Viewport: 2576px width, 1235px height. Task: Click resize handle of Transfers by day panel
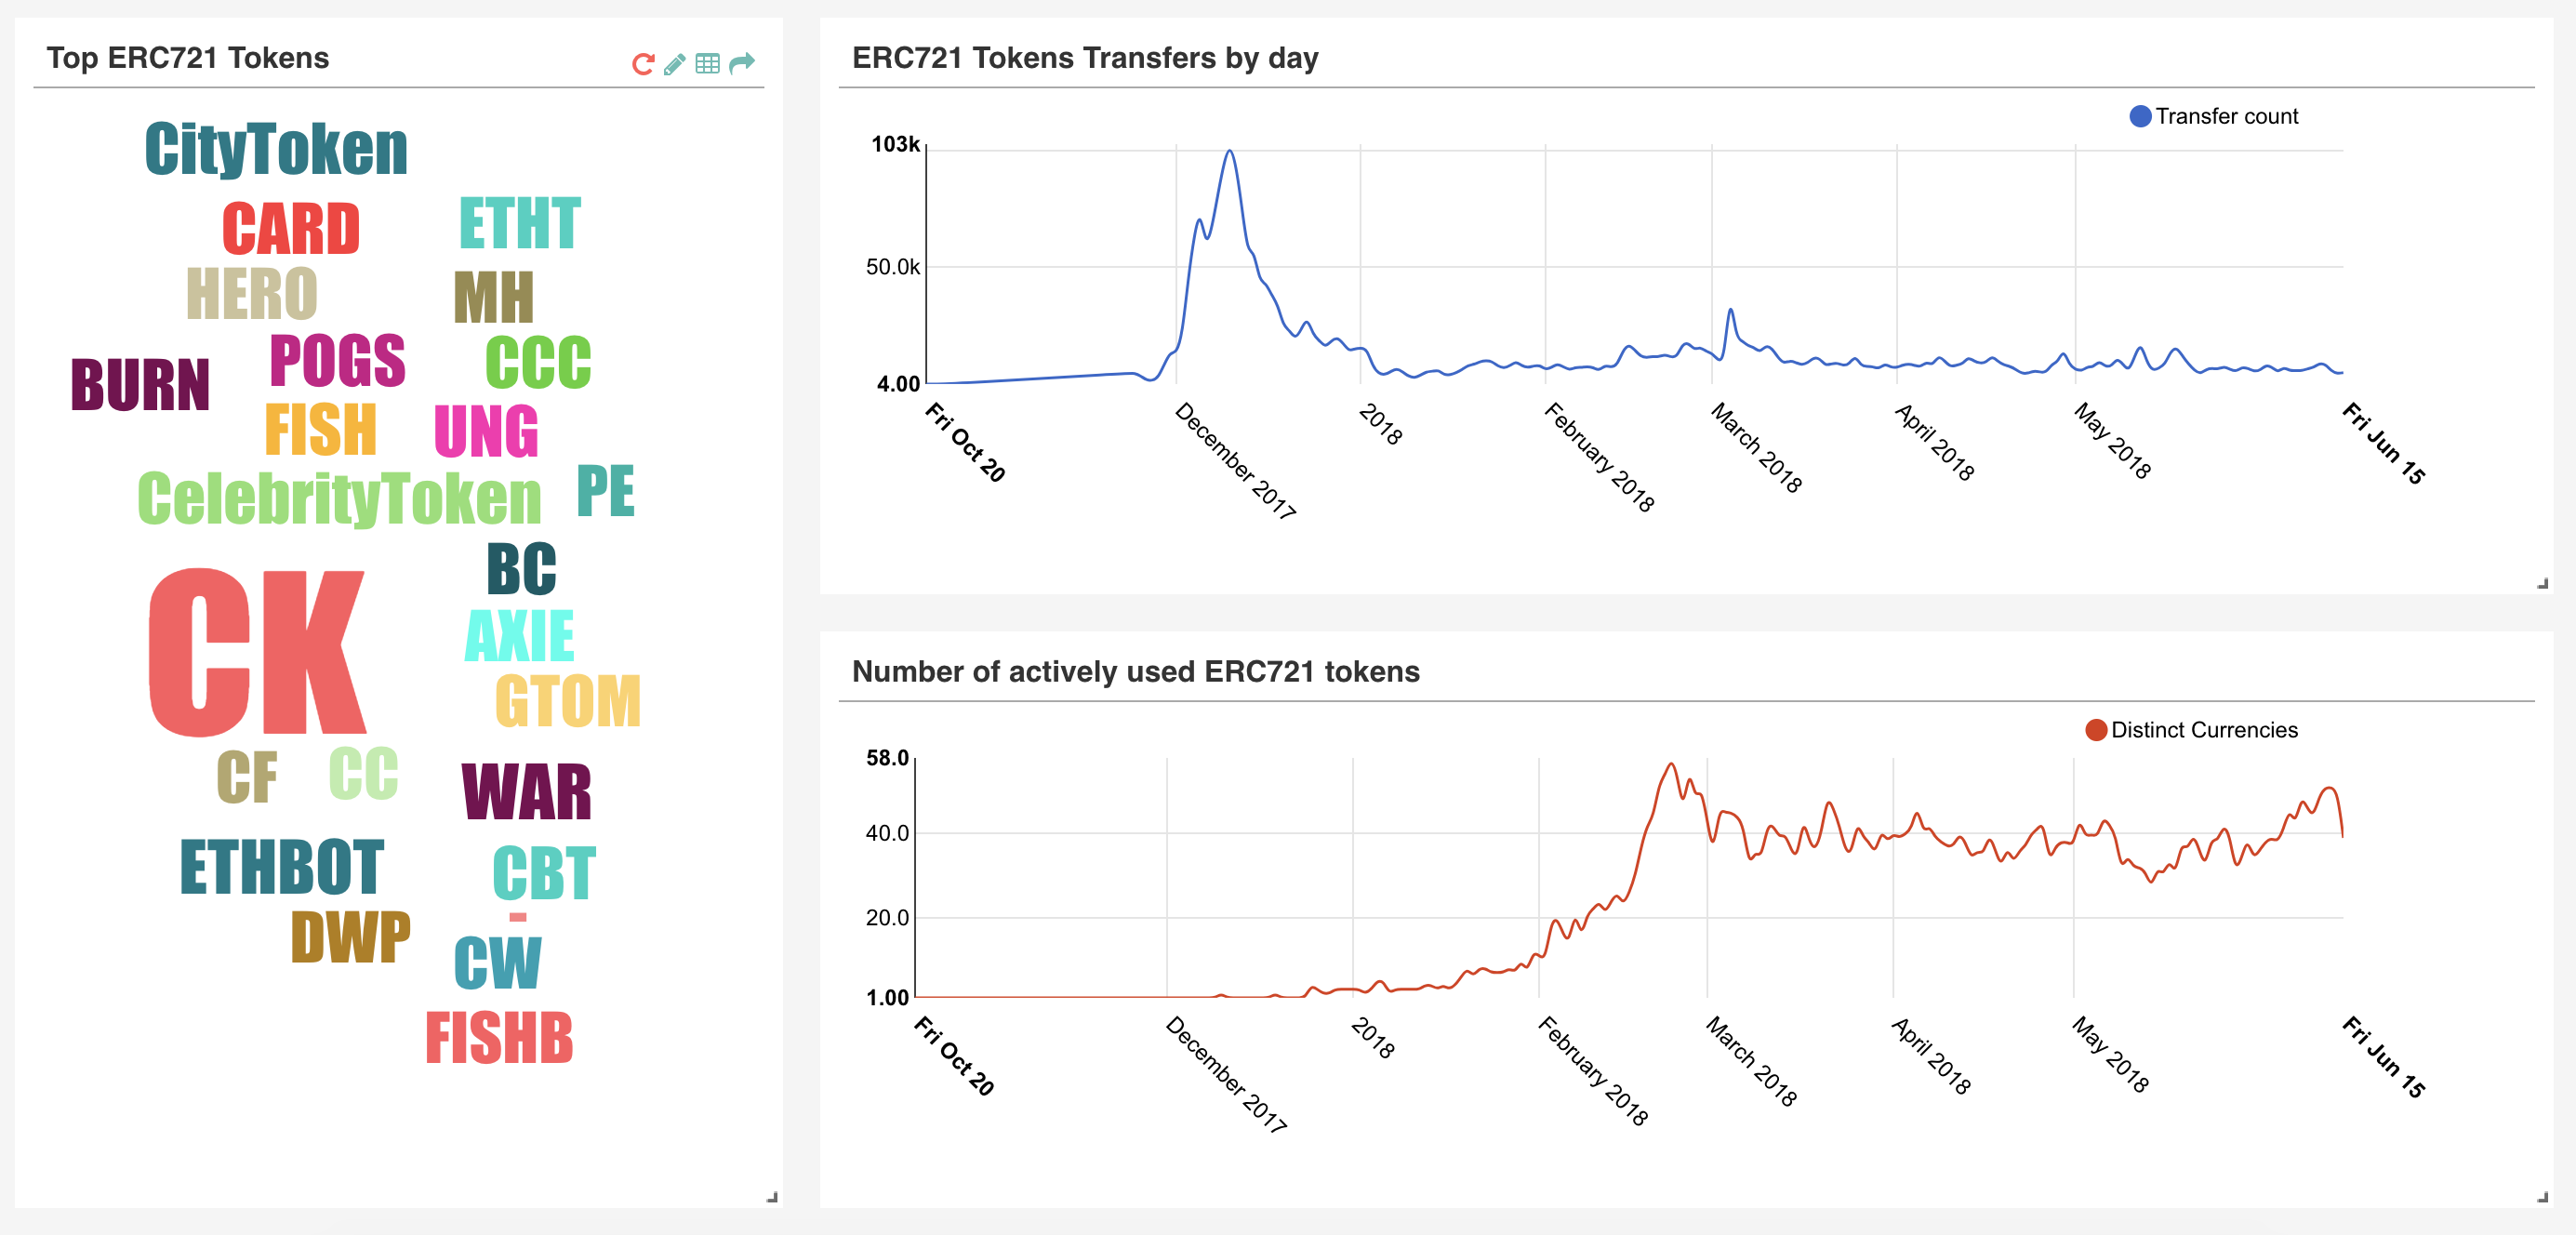point(2542,584)
